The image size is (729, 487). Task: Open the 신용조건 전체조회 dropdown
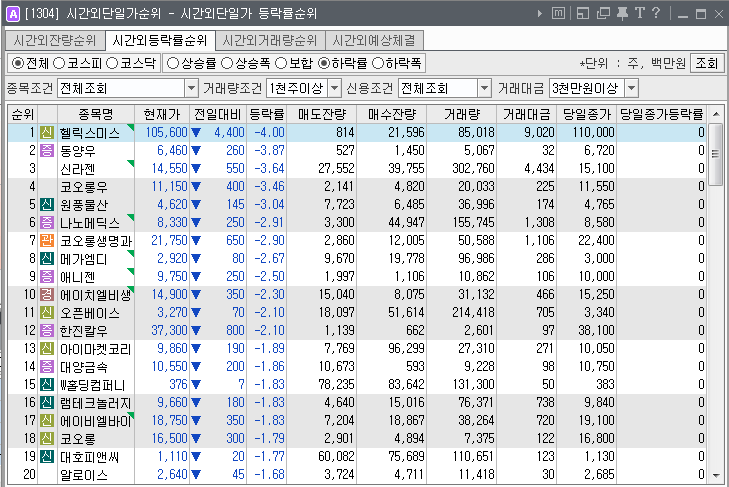[x=484, y=88]
